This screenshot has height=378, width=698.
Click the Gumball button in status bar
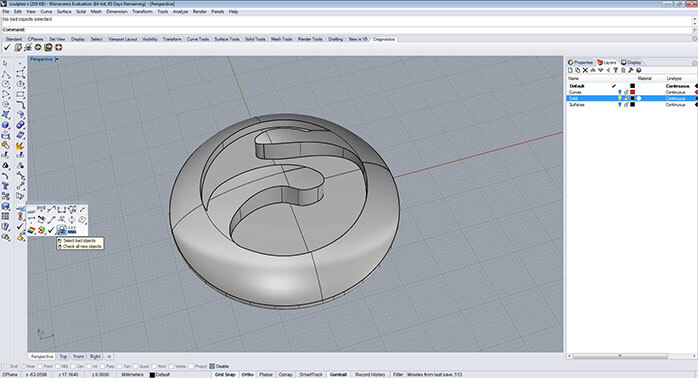point(338,374)
